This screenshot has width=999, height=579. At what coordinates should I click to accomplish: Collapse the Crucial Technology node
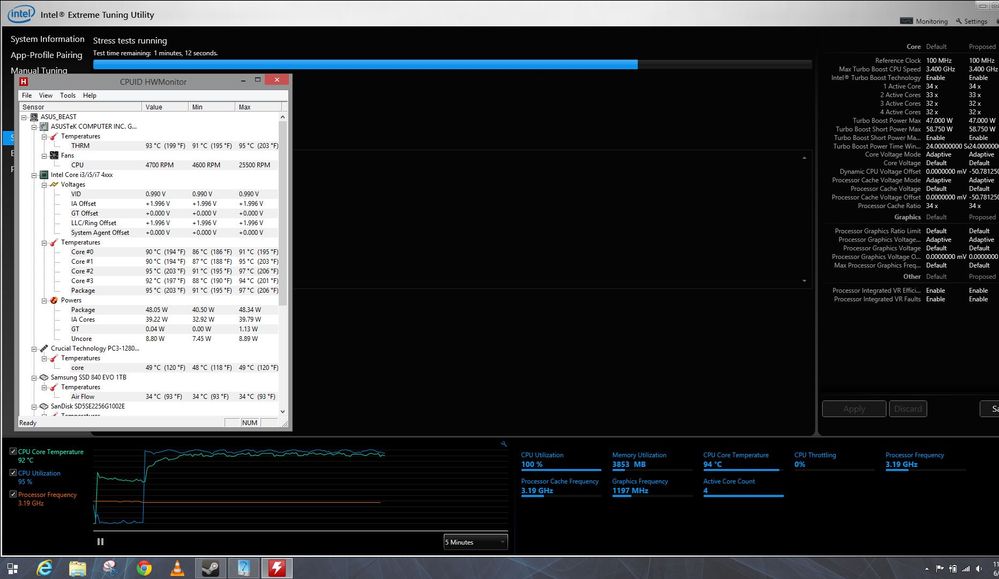[34, 348]
